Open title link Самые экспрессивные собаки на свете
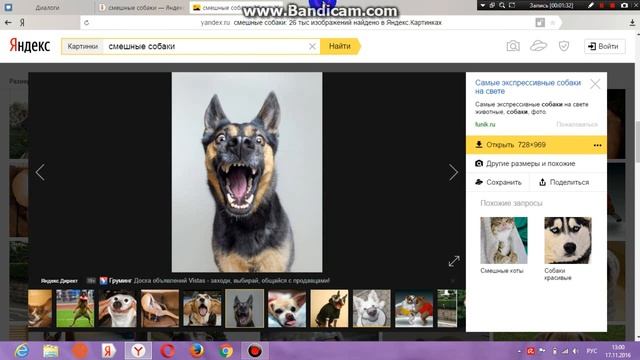Screen dimensions: 640x360 click(x=528, y=87)
